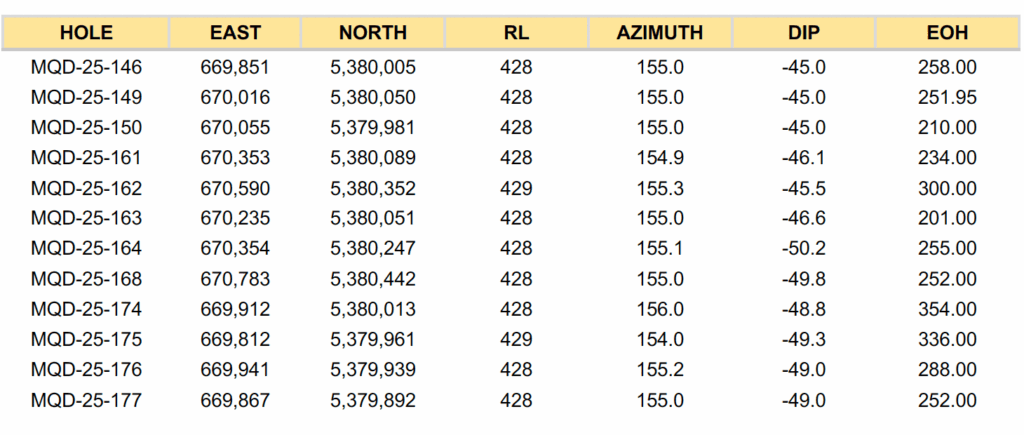Screen dimensions: 1024x435
Task: Click east value 670,016
Action: click(235, 97)
